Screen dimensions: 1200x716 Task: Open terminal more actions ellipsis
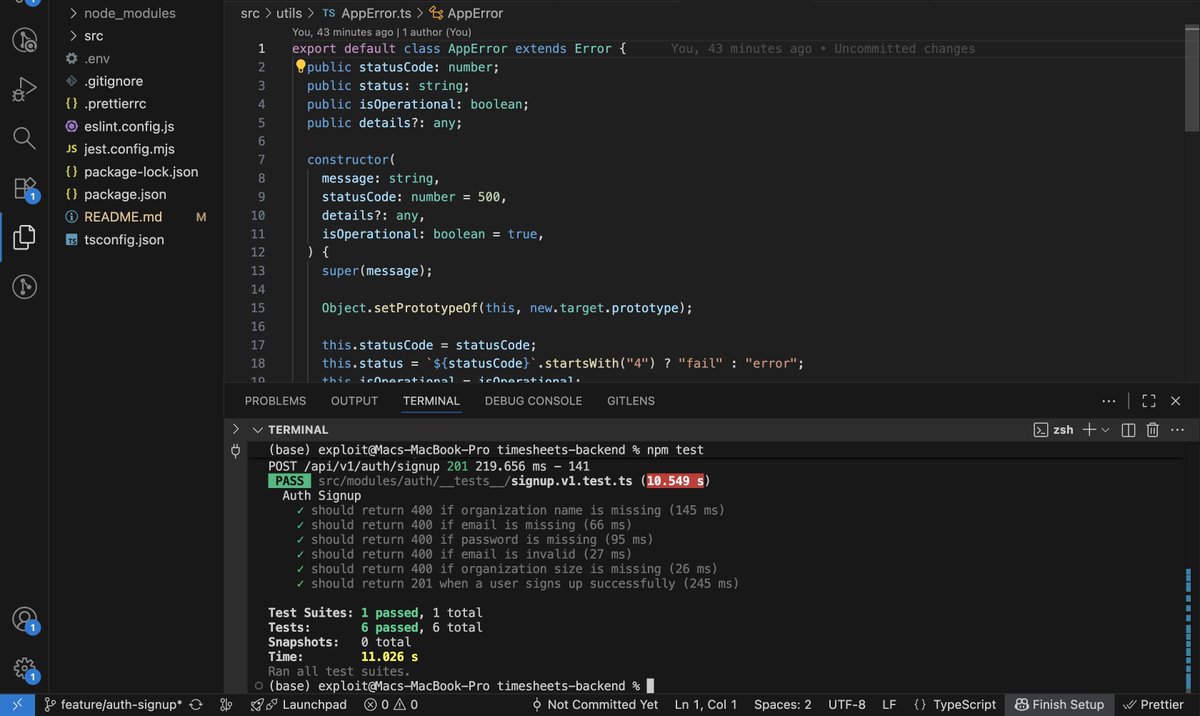[1178, 430]
